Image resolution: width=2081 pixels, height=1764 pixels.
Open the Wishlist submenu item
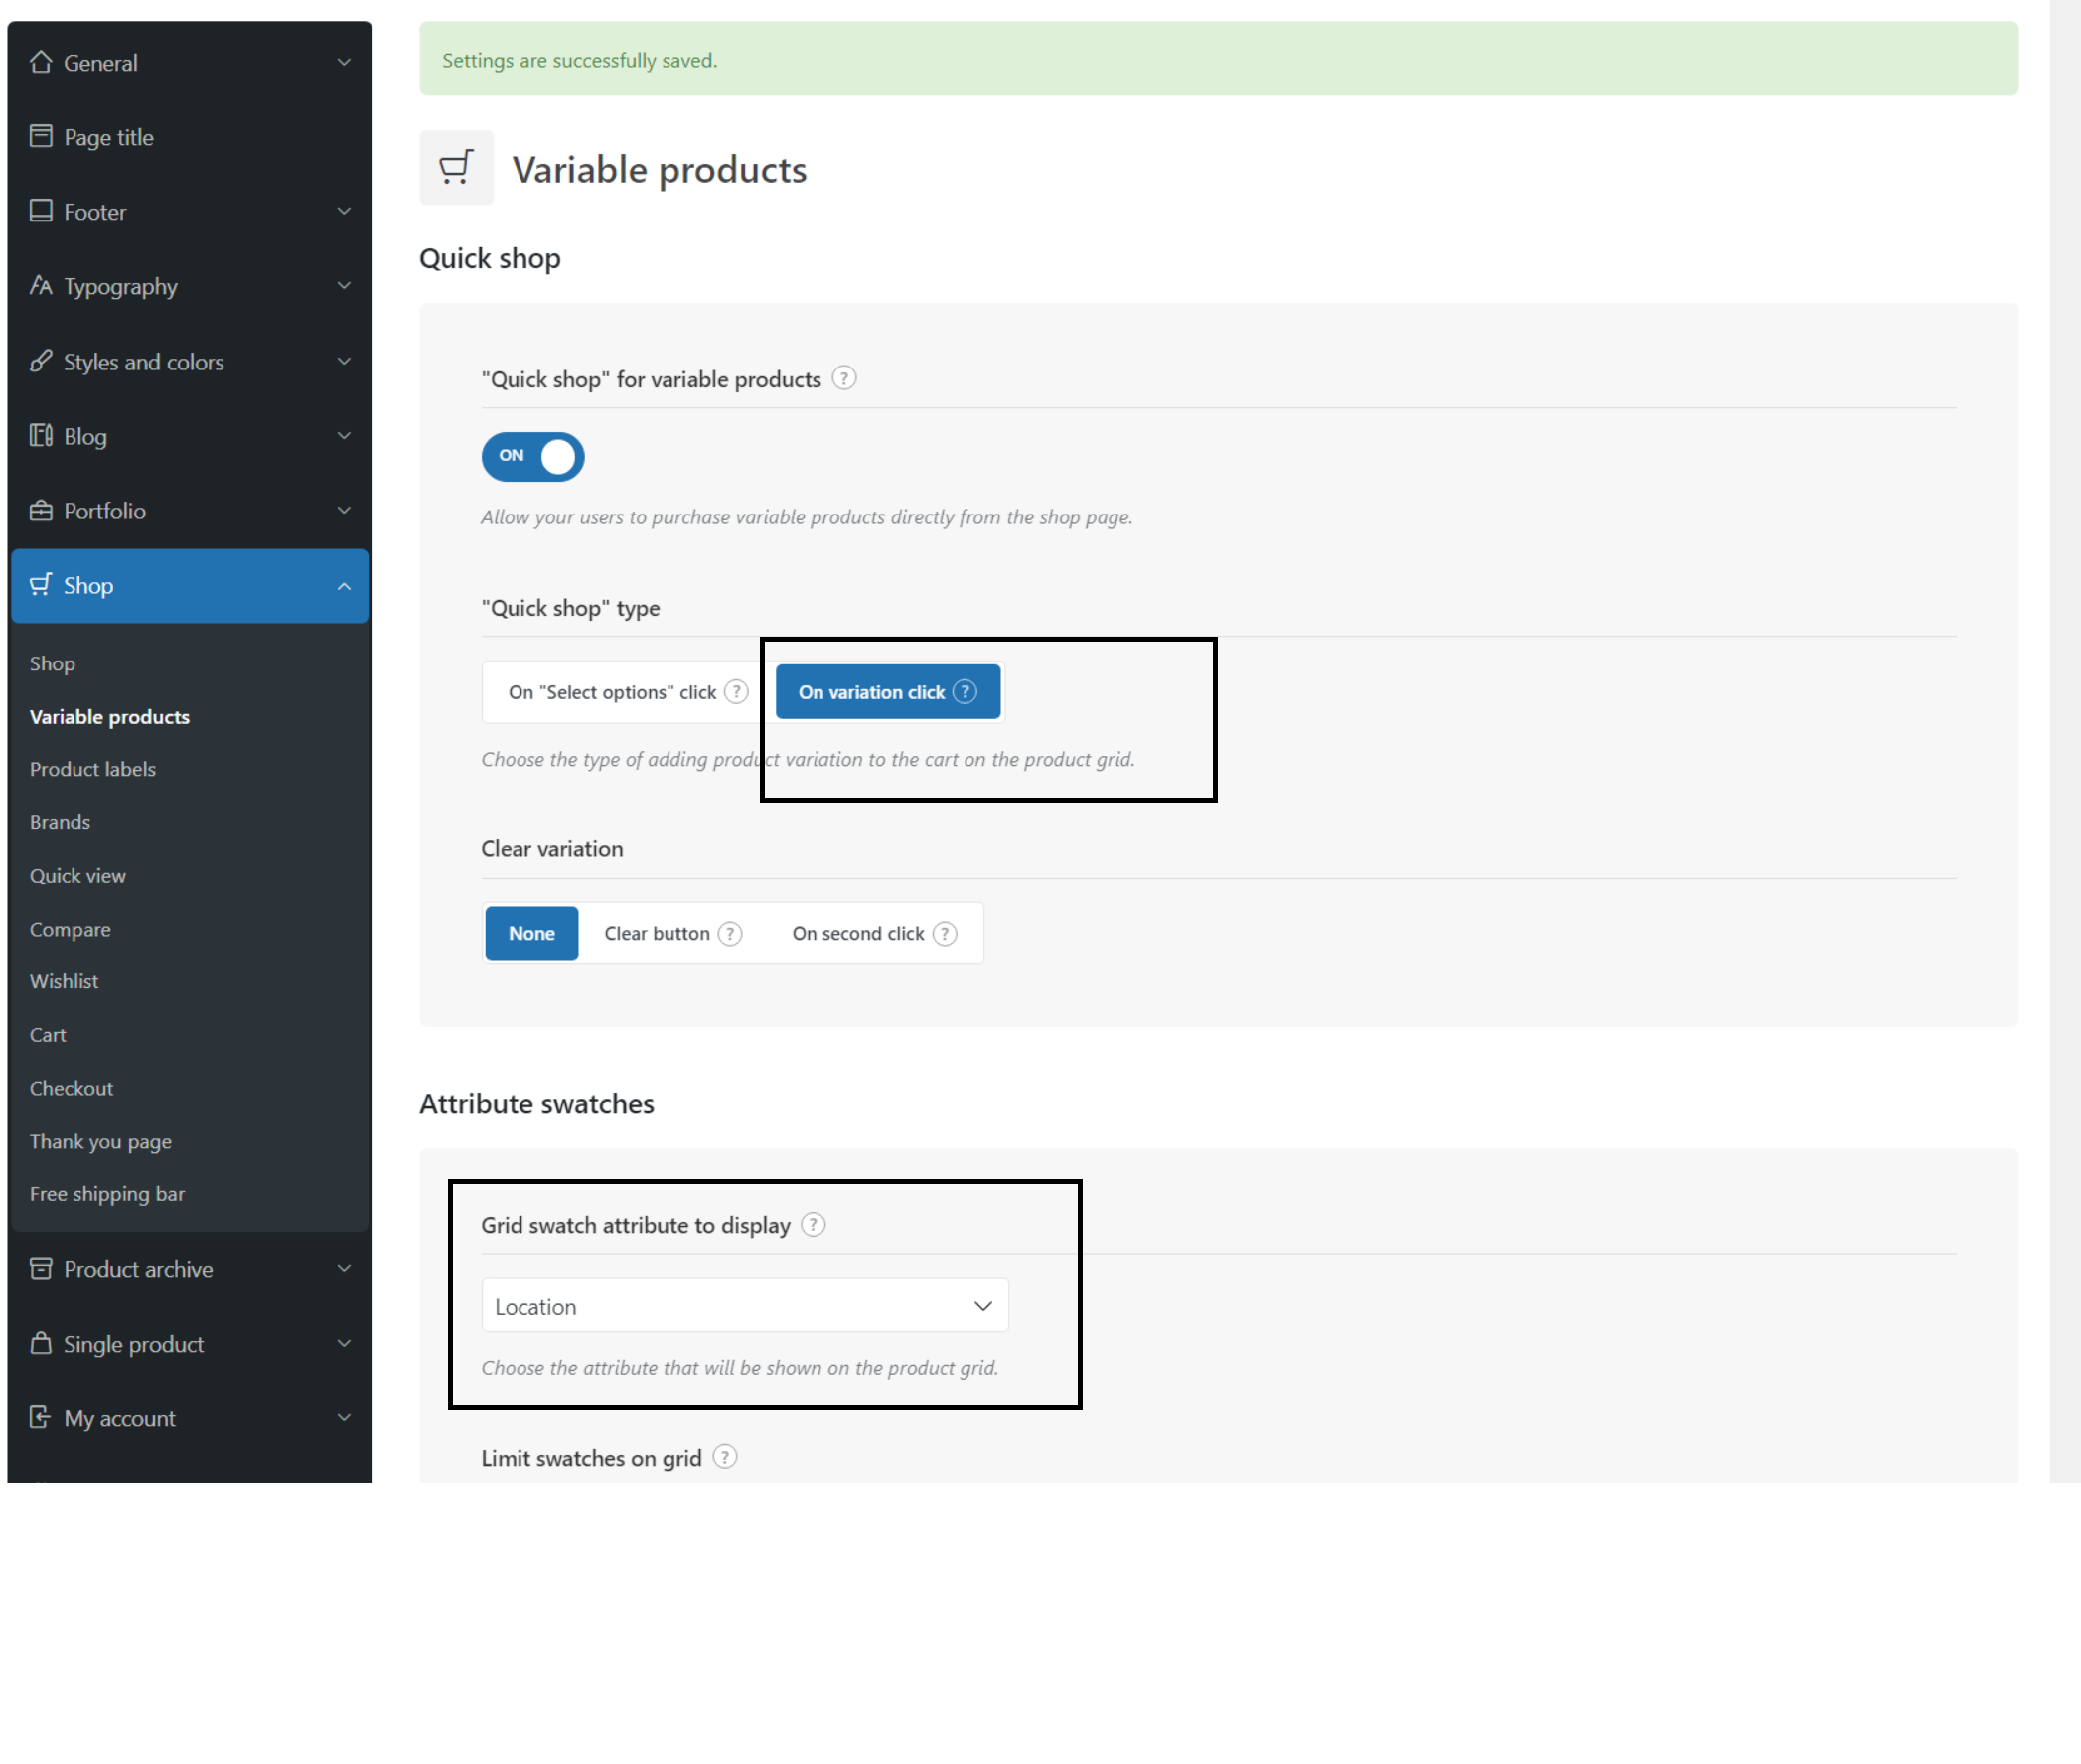[x=64, y=981]
